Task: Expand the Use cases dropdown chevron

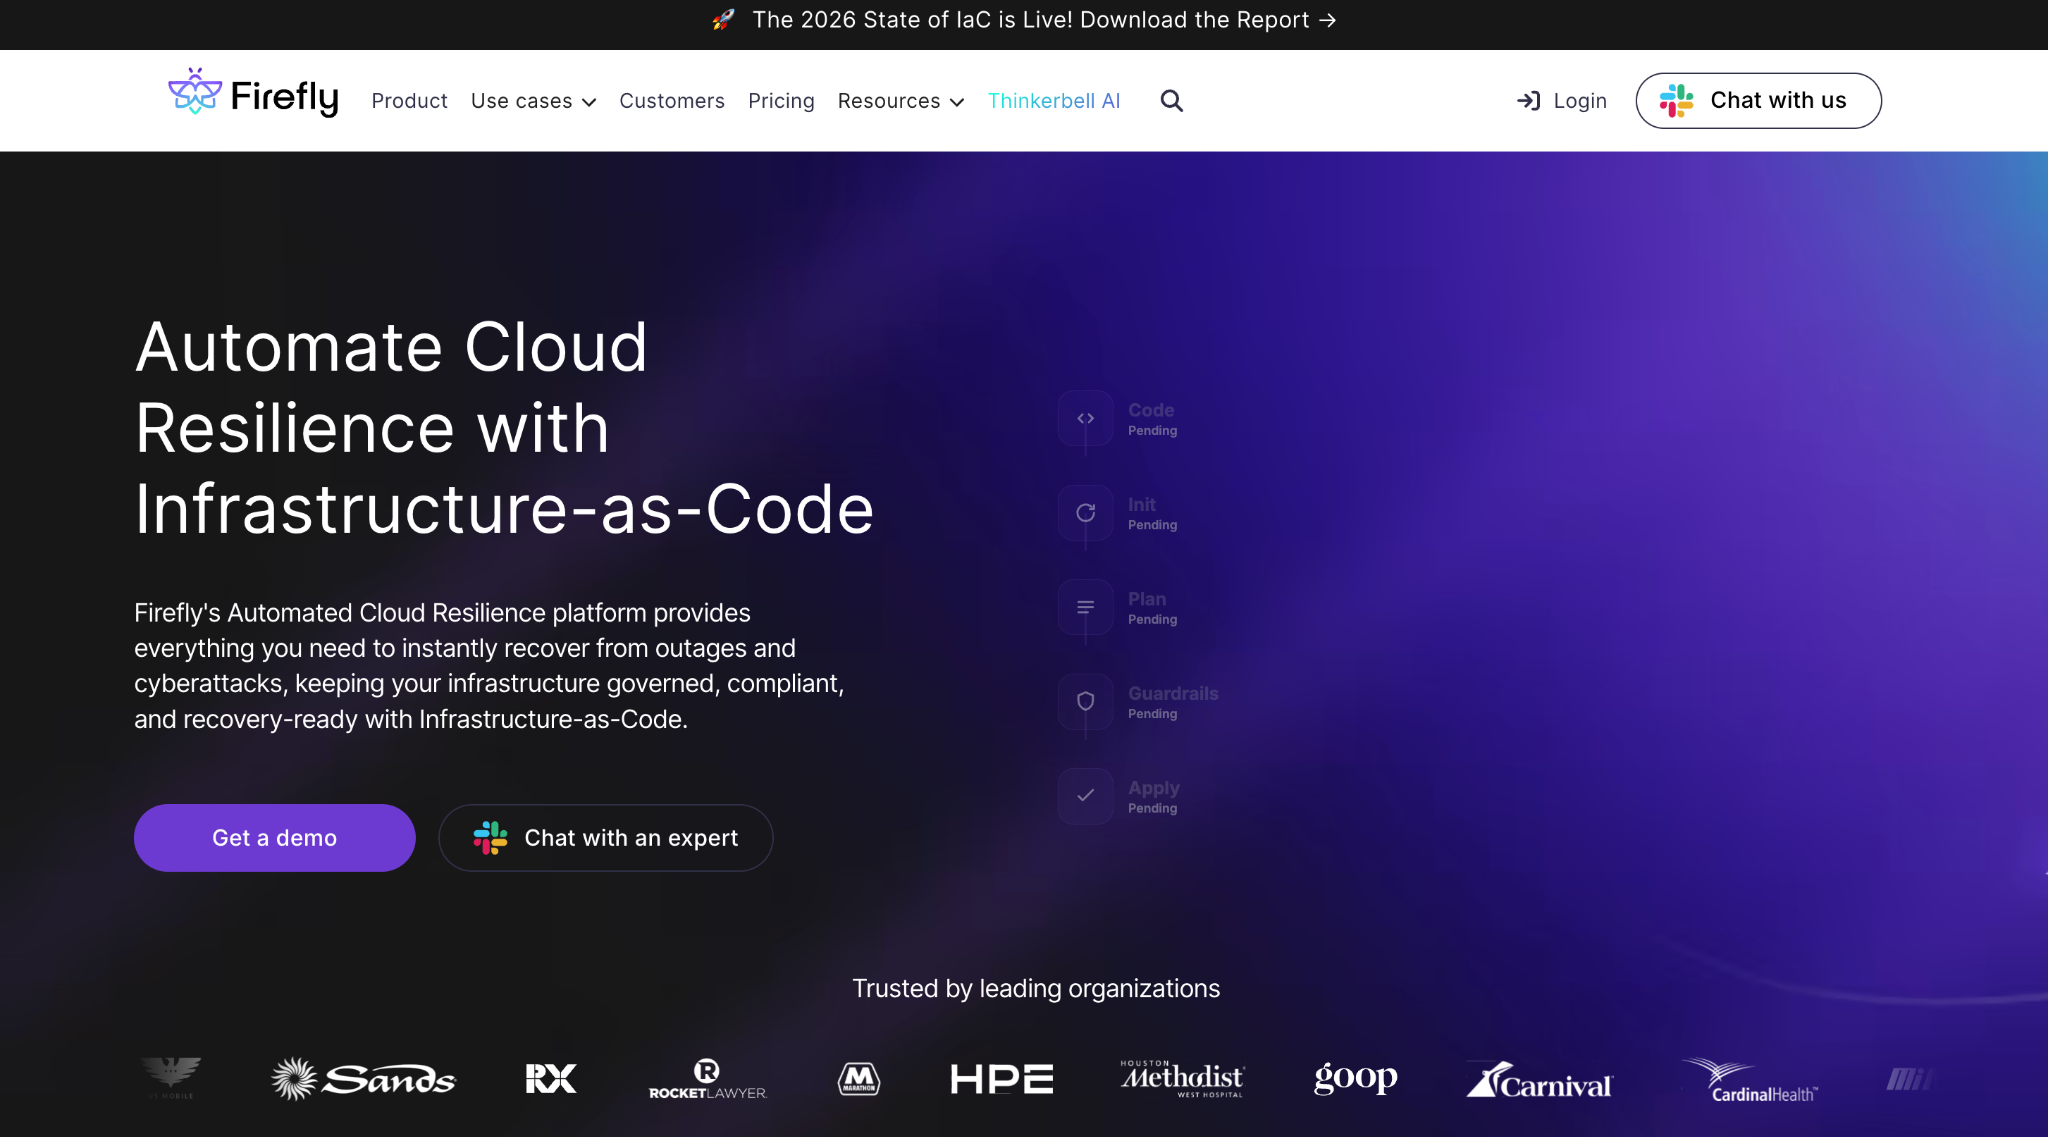Action: (x=589, y=102)
